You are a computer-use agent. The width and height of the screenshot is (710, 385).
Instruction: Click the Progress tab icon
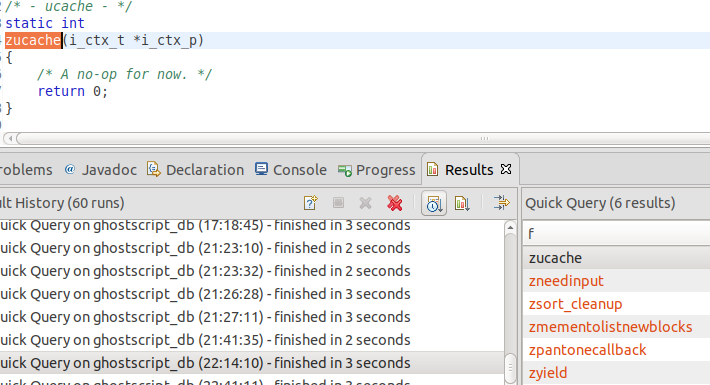point(345,171)
